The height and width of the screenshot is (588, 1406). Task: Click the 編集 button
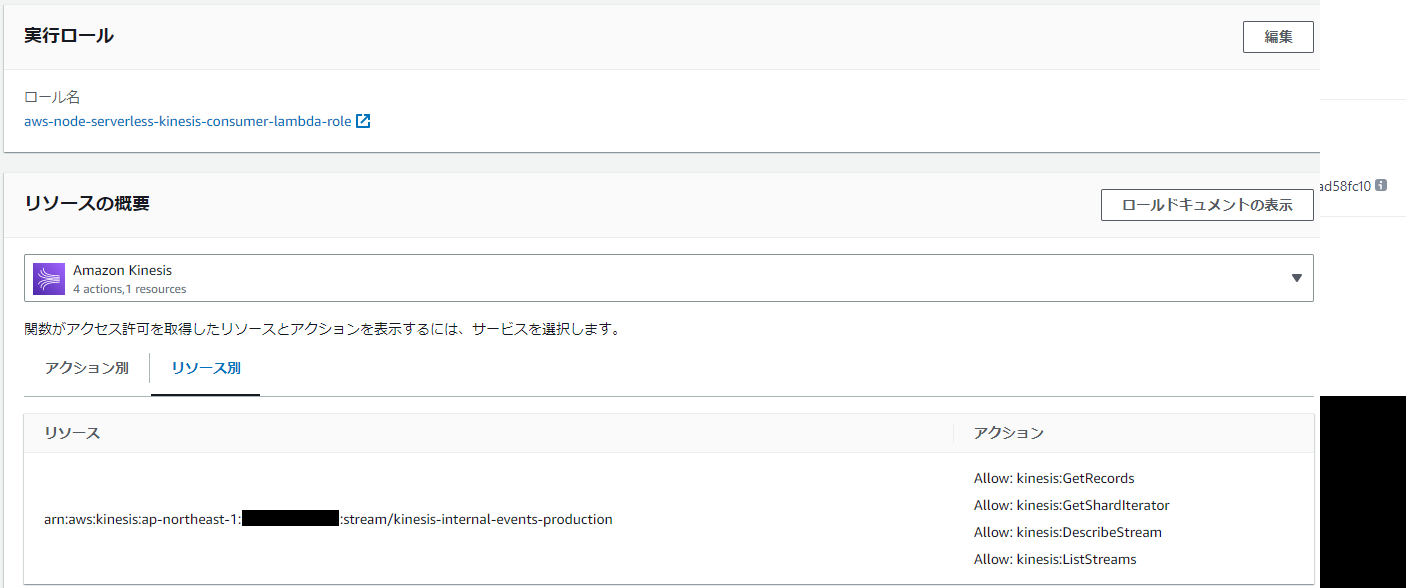pos(1278,37)
